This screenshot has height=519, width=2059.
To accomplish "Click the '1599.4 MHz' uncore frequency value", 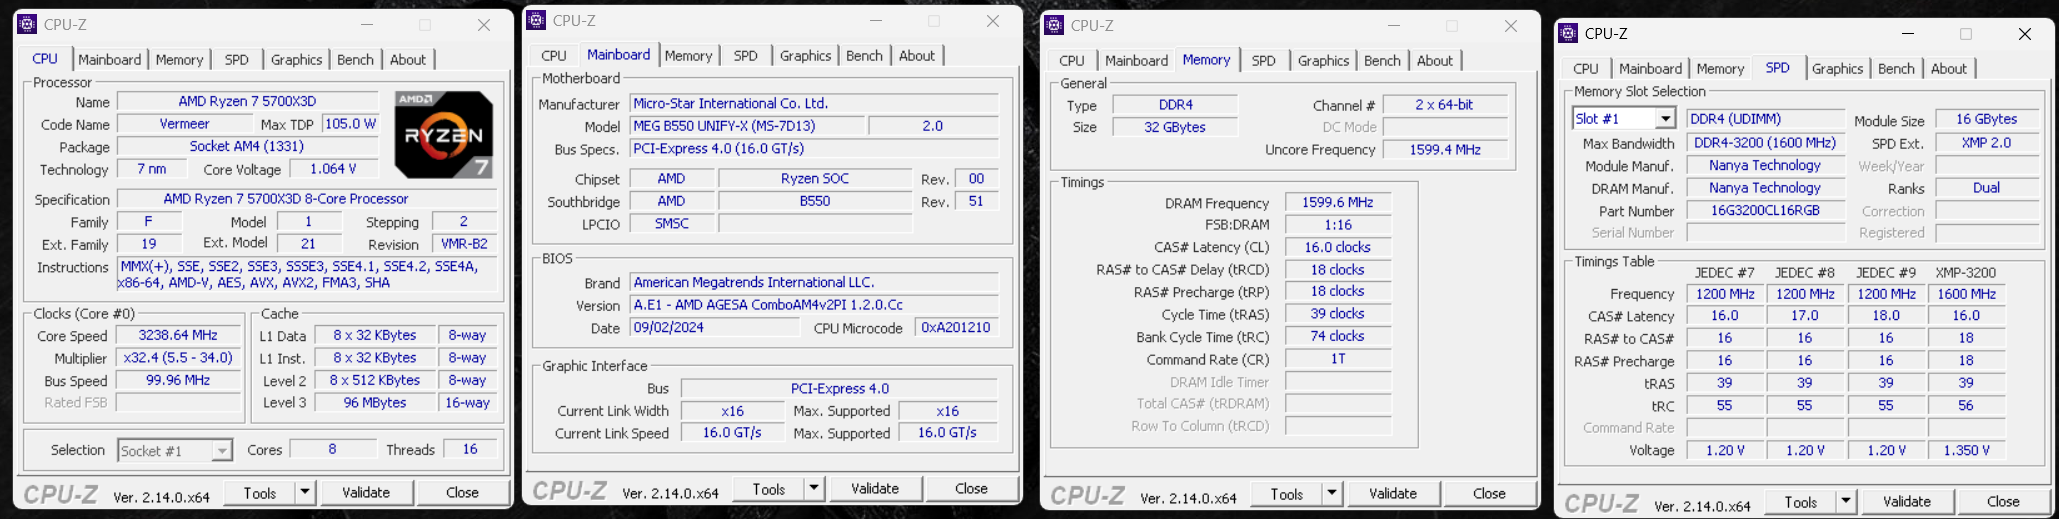I will click(x=1445, y=149).
